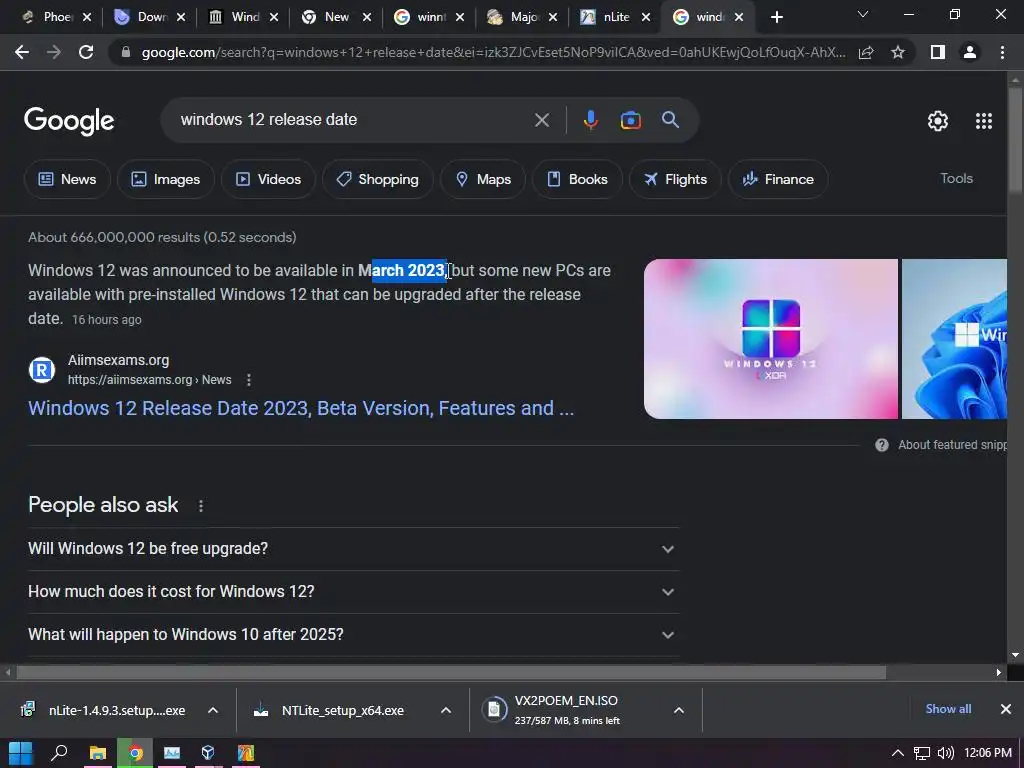Open Google quick settings gear
1024x768 pixels.
[x=938, y=121]
